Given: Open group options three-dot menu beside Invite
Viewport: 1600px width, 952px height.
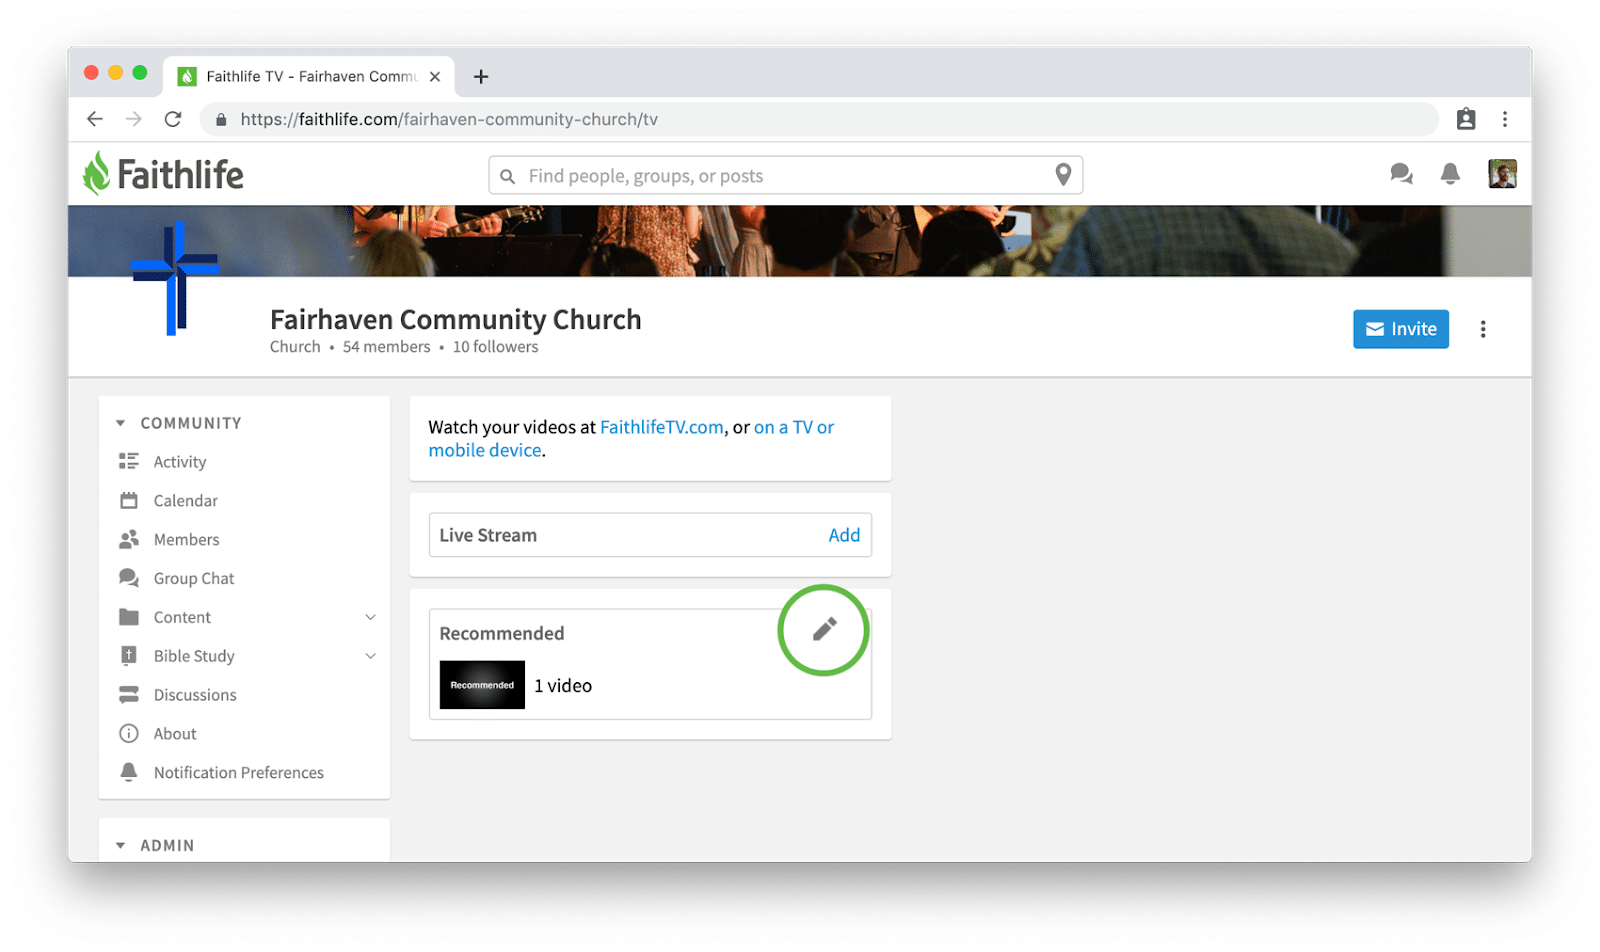Looking at the screenshot, I should pyautogui.click(x=1483, y=329).
